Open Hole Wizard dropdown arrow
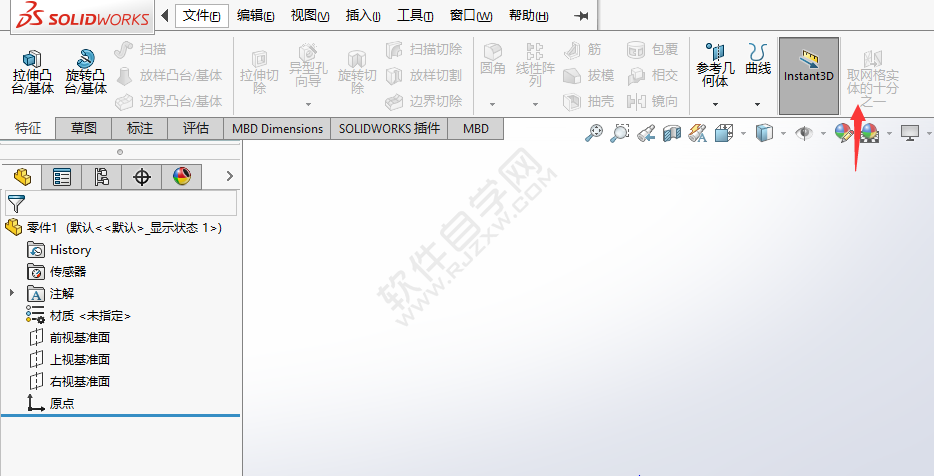Screen dimensions: 934x476 (309, 104)
